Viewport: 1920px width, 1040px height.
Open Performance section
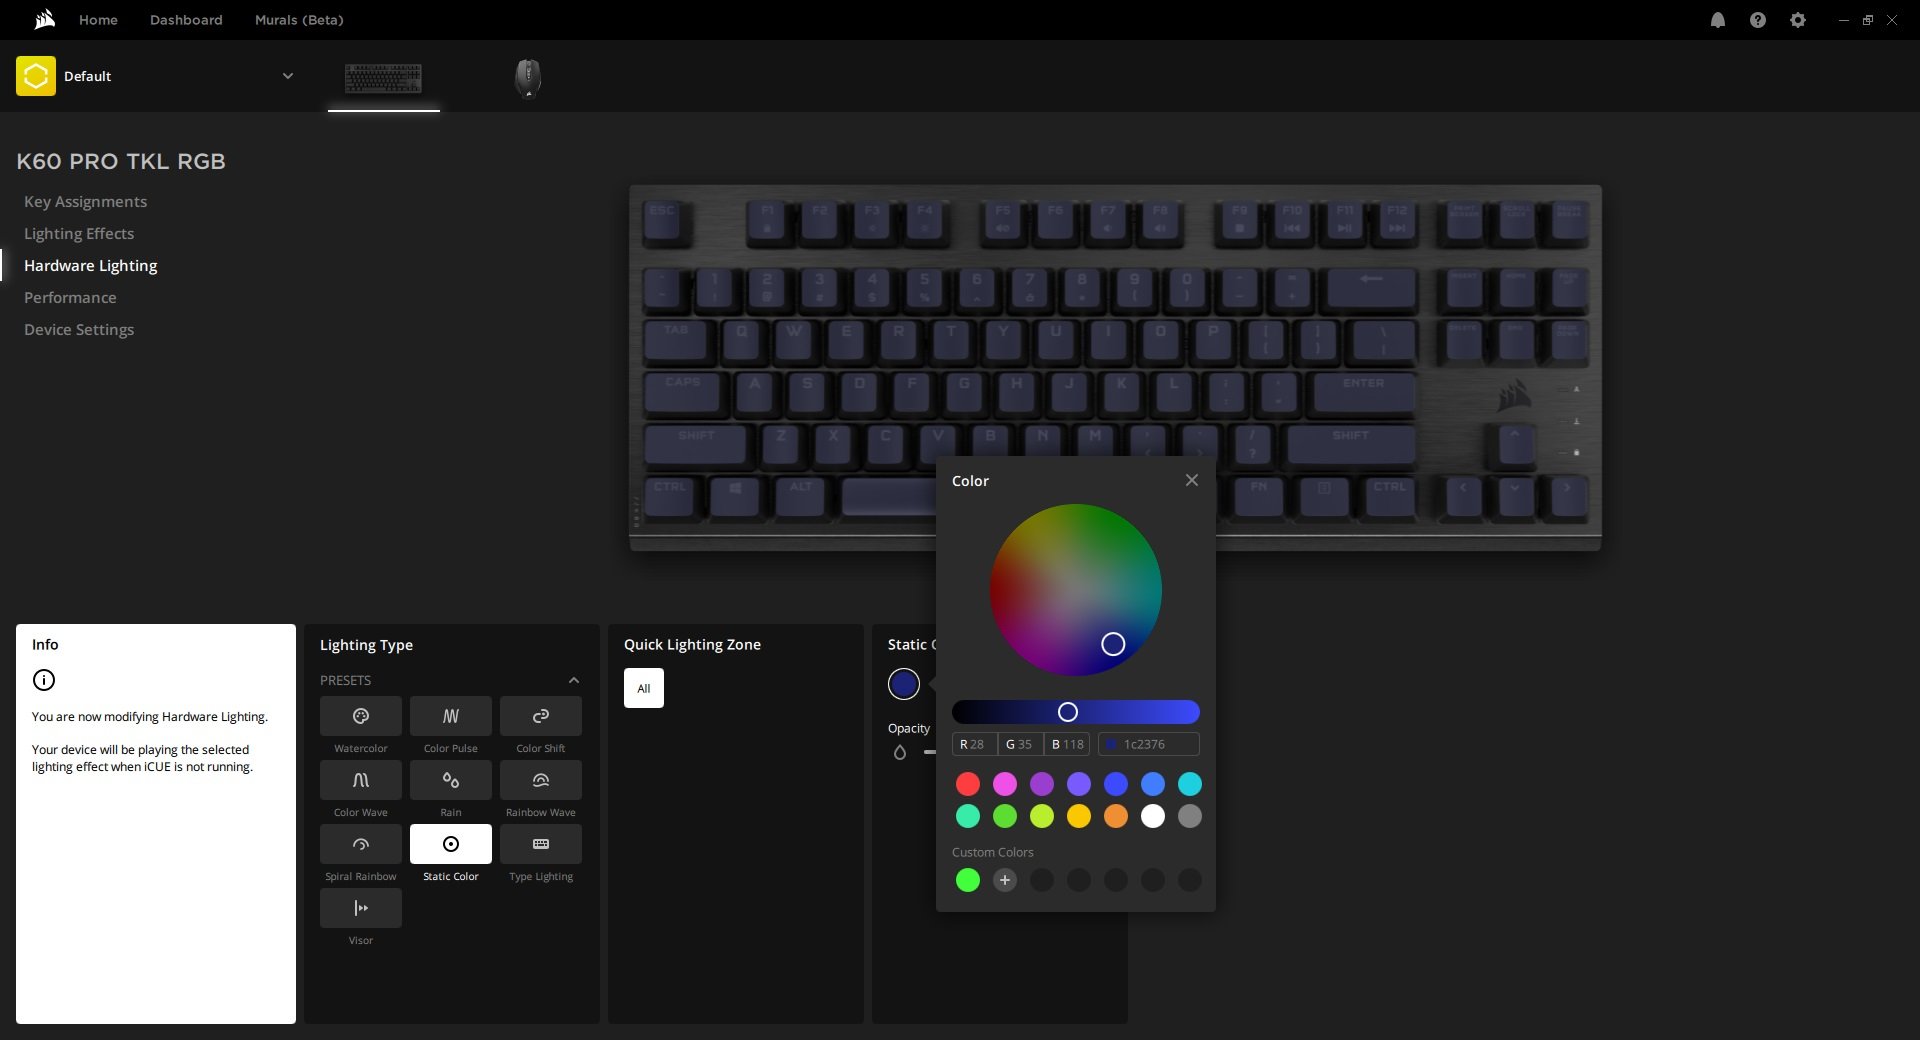[x=70, y=298]
